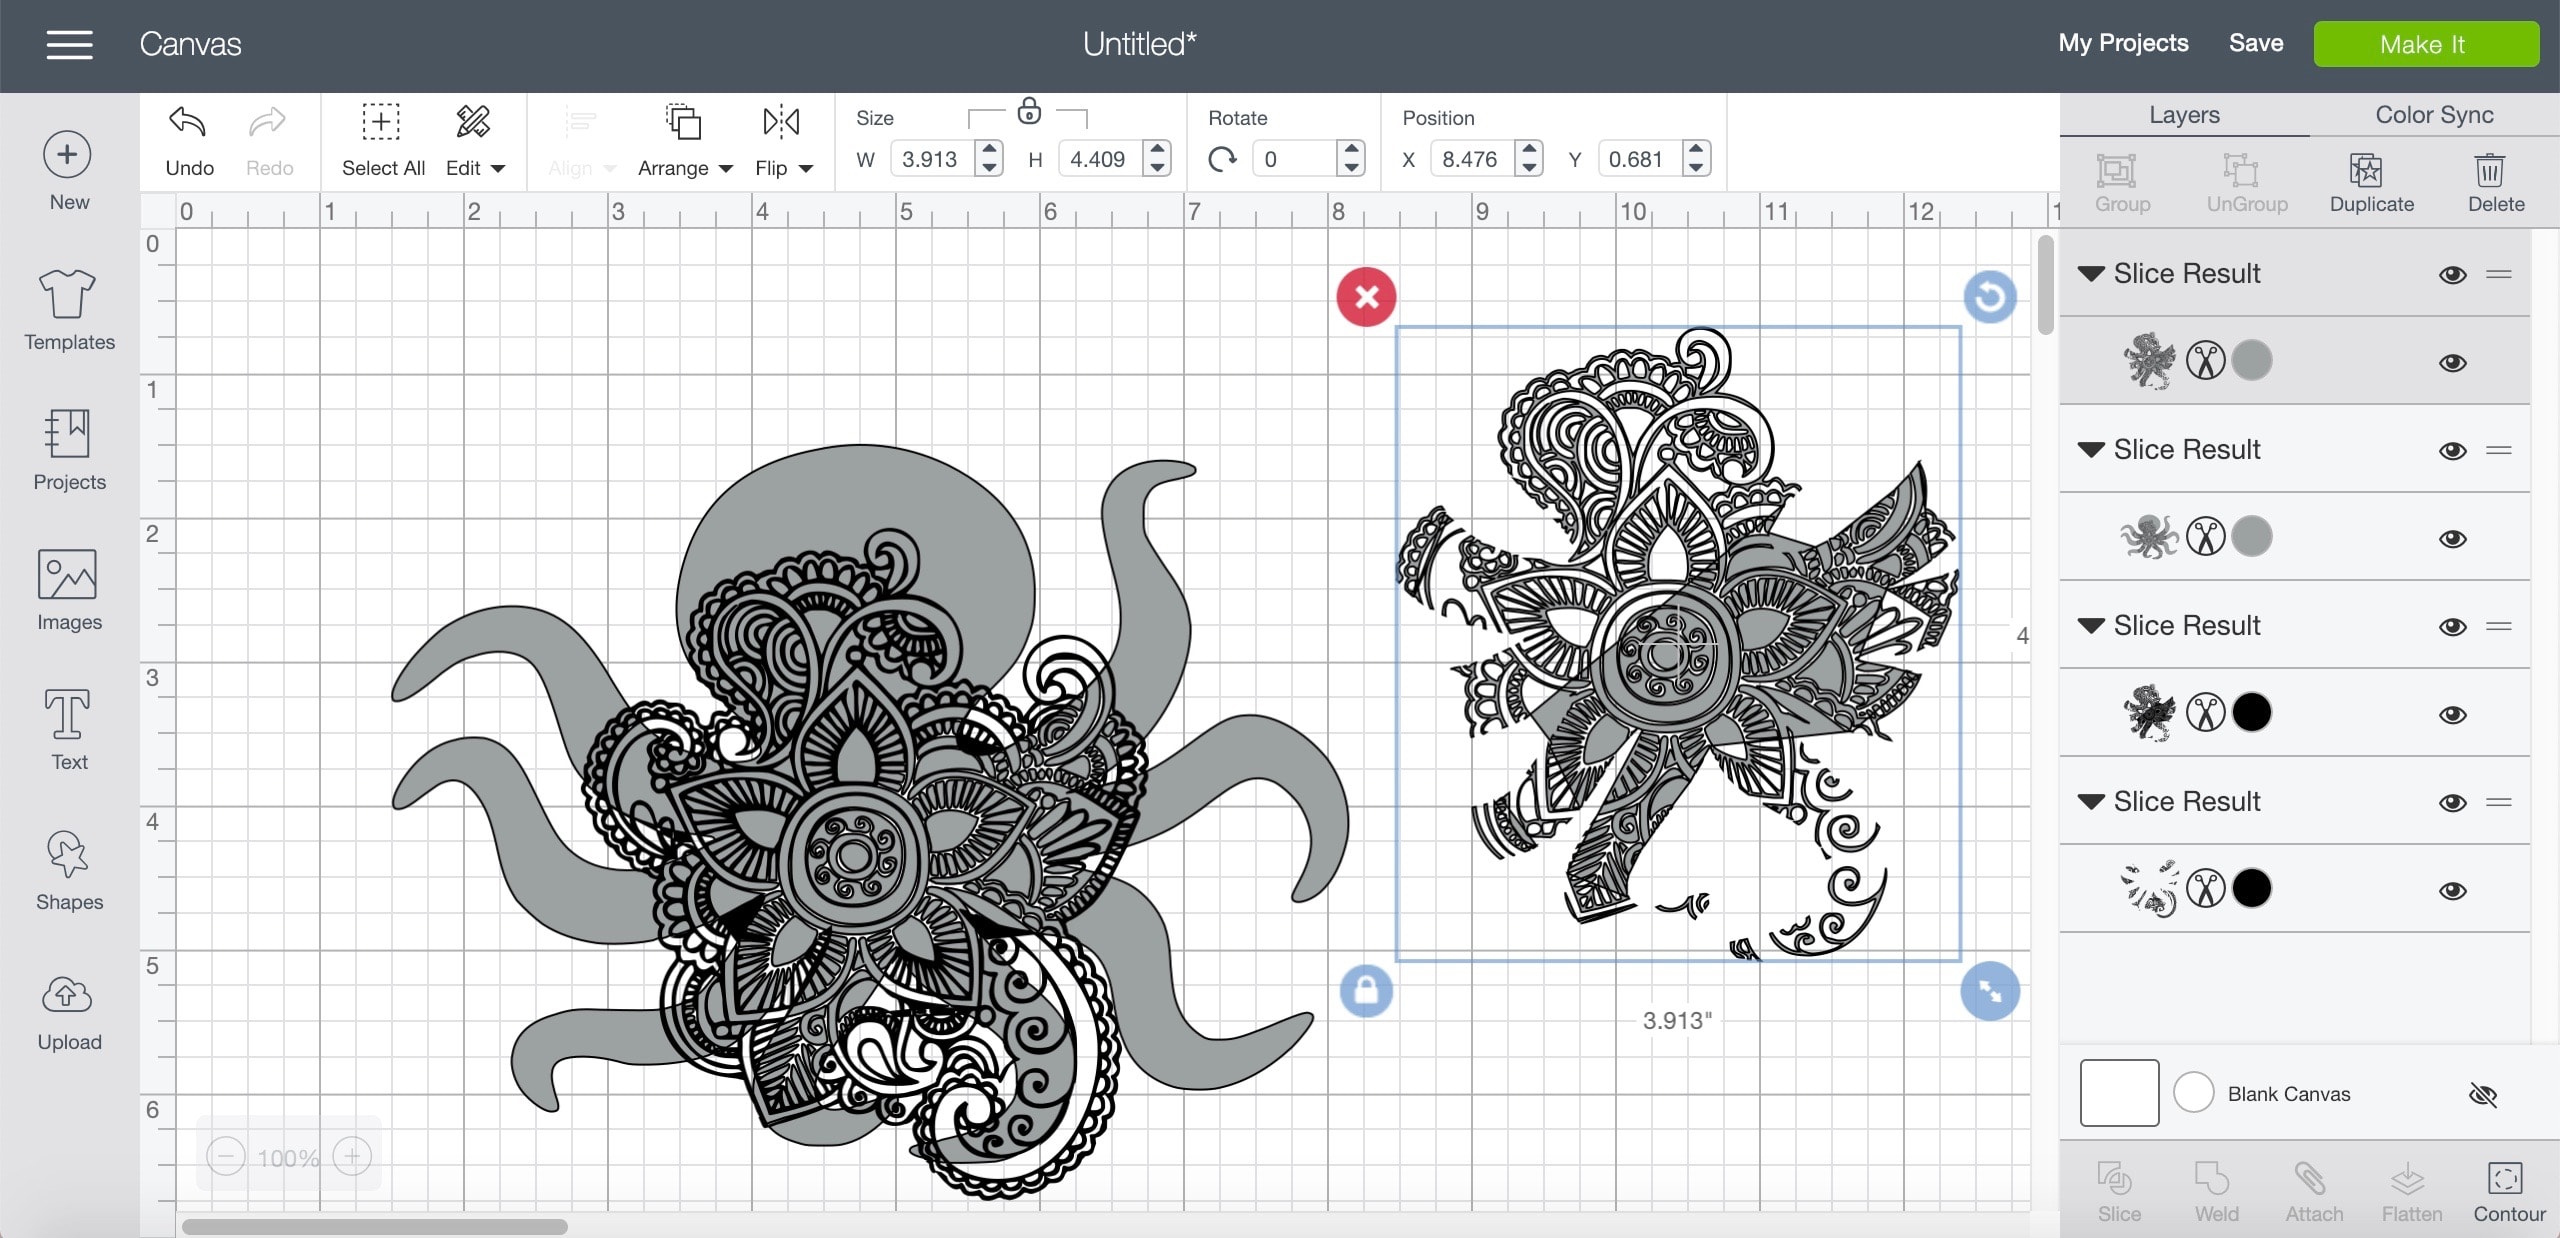Viewport: 2560px width, 1238px height.
Task: Switch to the Layers tab
Action: [x=2184, y=115]
